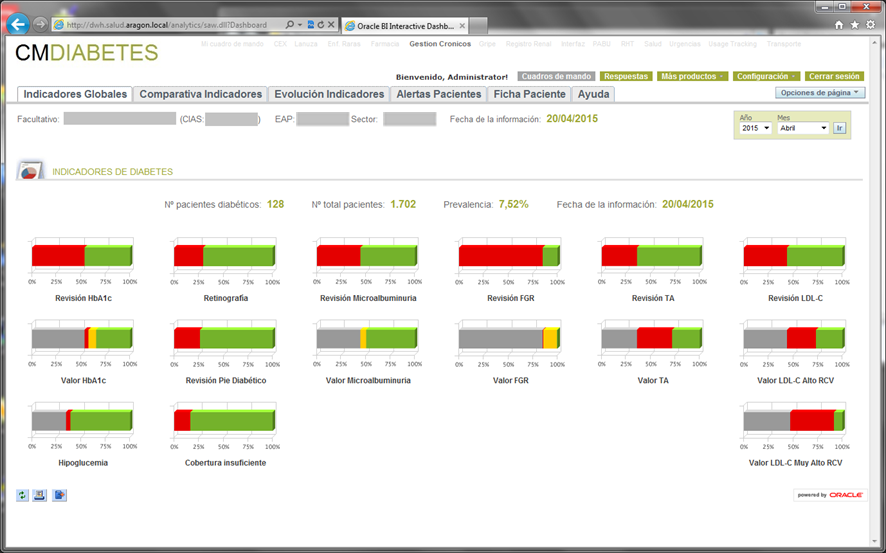Click the prevalence value 7,52%
The height and width of the screenshot is (553, 886).
tap(514, 204)
